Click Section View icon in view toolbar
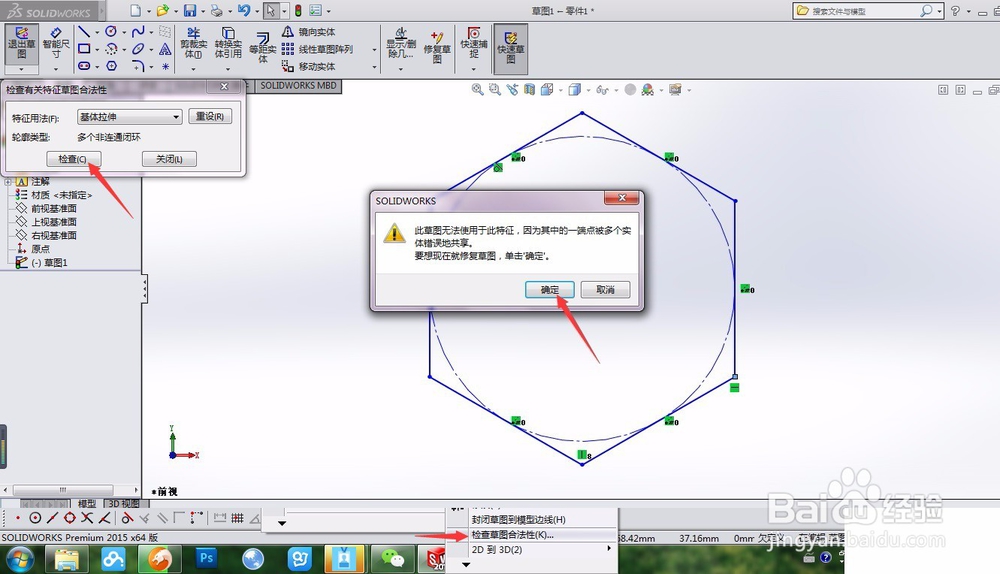 (529, 90)
